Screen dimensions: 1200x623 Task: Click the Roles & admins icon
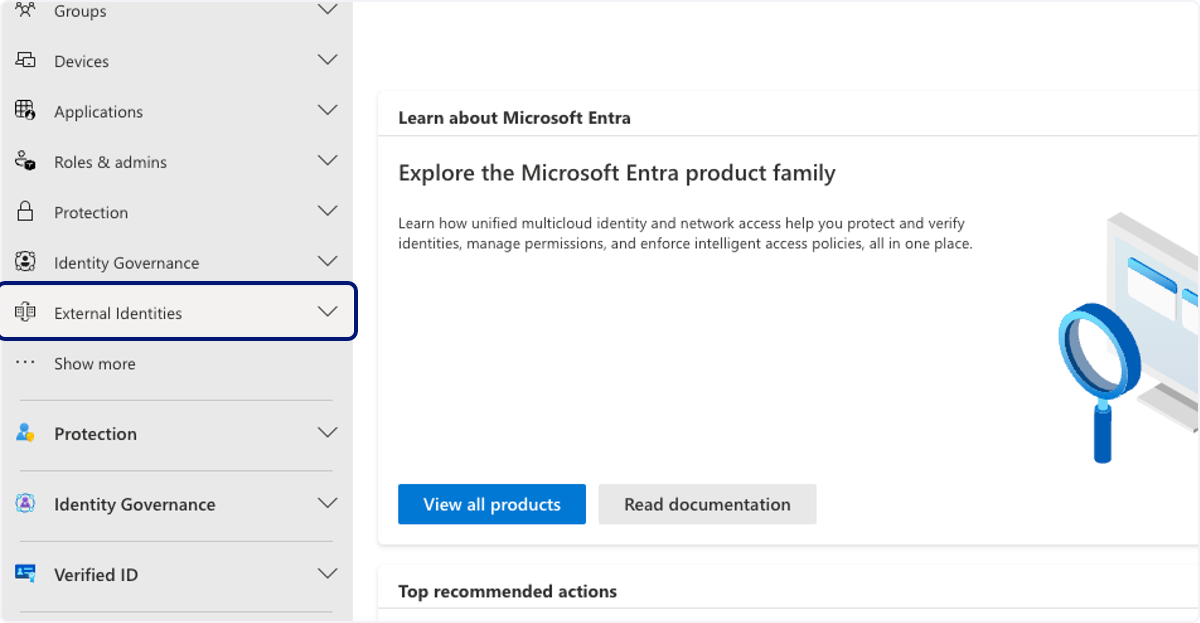click(25, 160)
